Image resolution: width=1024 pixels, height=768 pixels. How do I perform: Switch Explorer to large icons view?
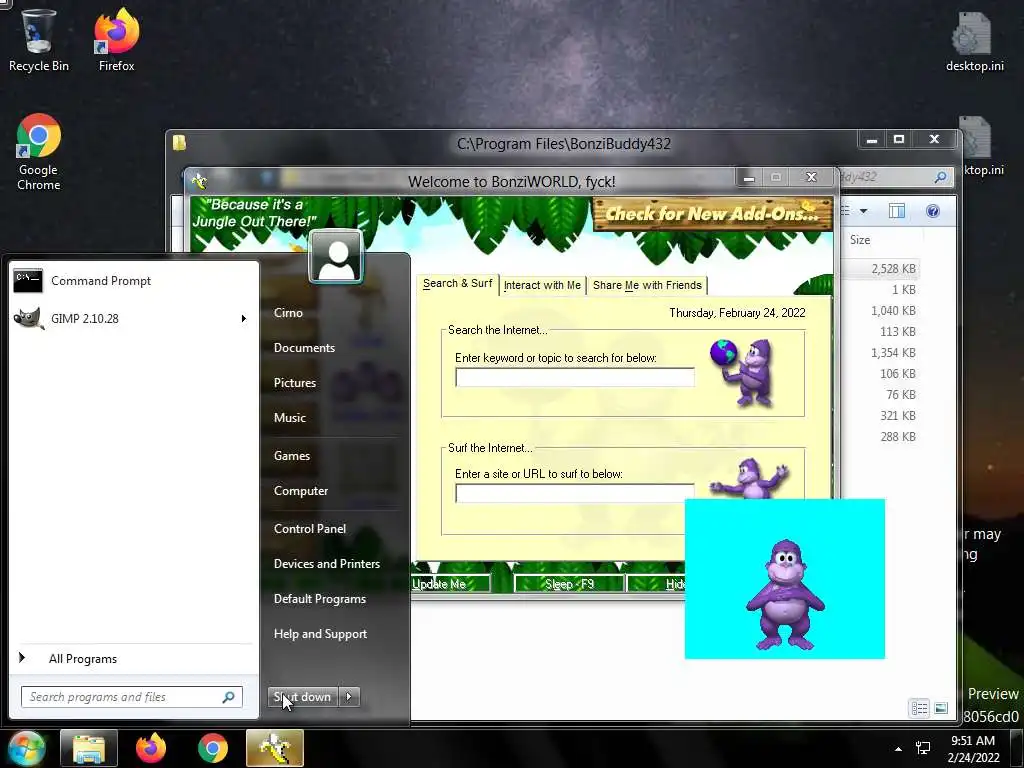coord(941,709)
